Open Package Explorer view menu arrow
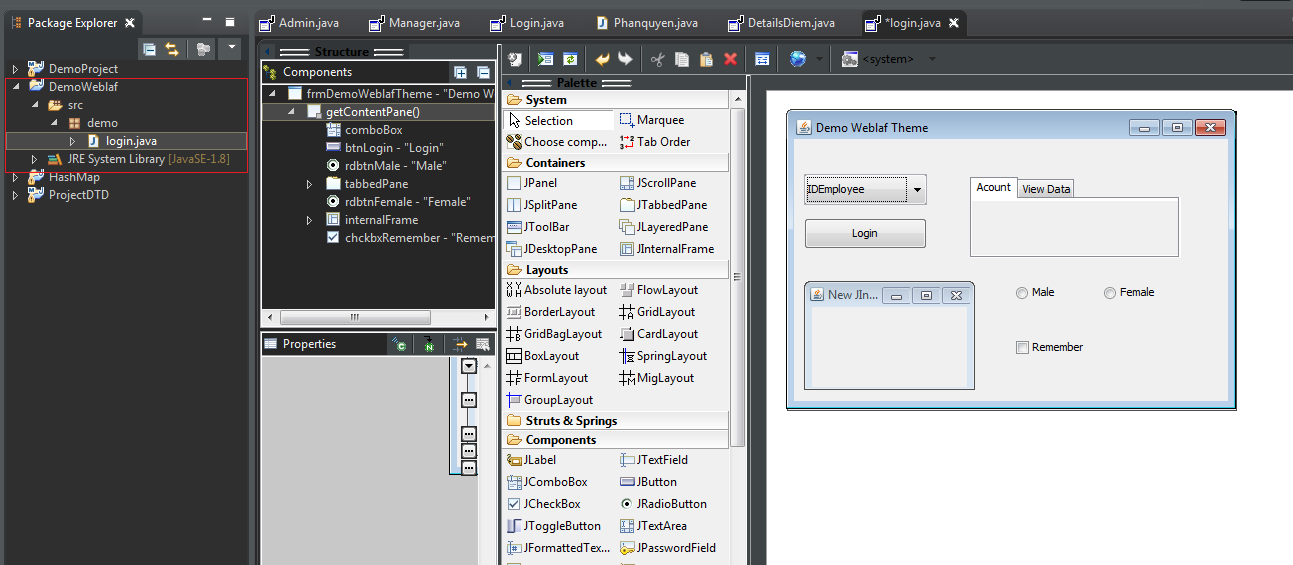This screenshot has width=1293, height=565. (x=232, y=47)
